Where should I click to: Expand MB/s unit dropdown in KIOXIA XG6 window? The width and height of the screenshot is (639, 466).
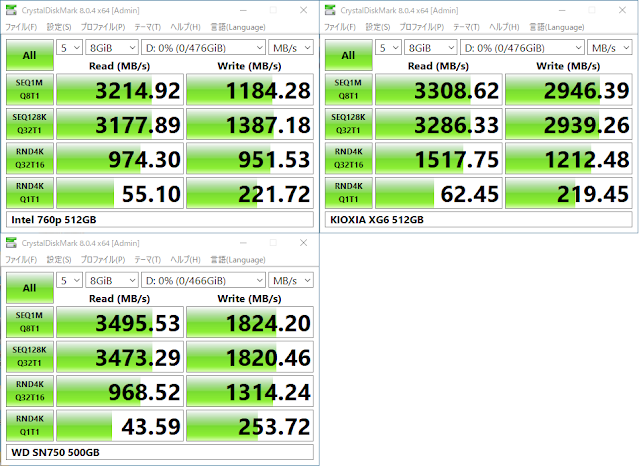click(x=610, y=48)
